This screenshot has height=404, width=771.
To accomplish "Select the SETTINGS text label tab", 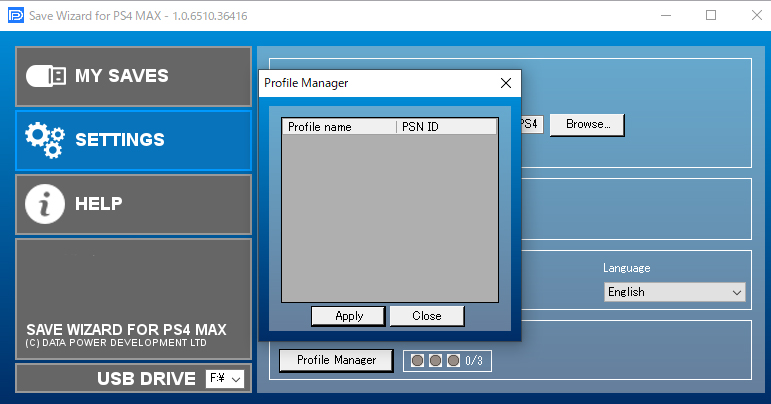I will point(120,140).
